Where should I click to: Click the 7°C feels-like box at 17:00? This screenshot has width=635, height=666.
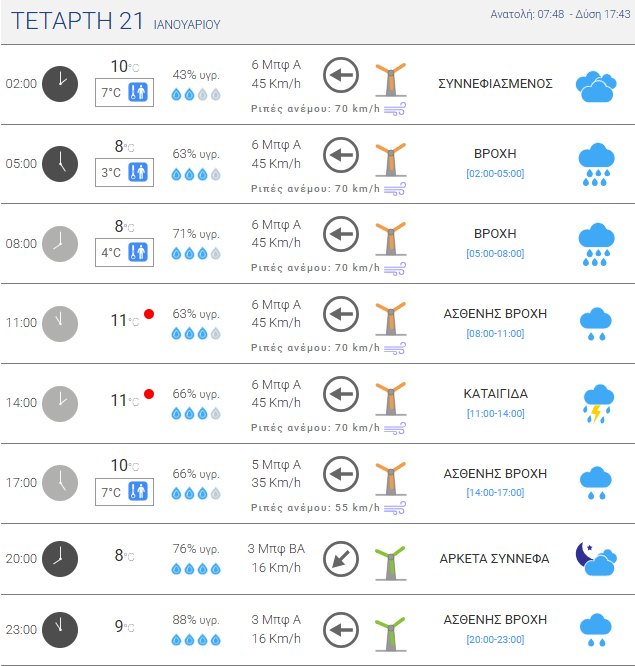(x=125, y=492)
